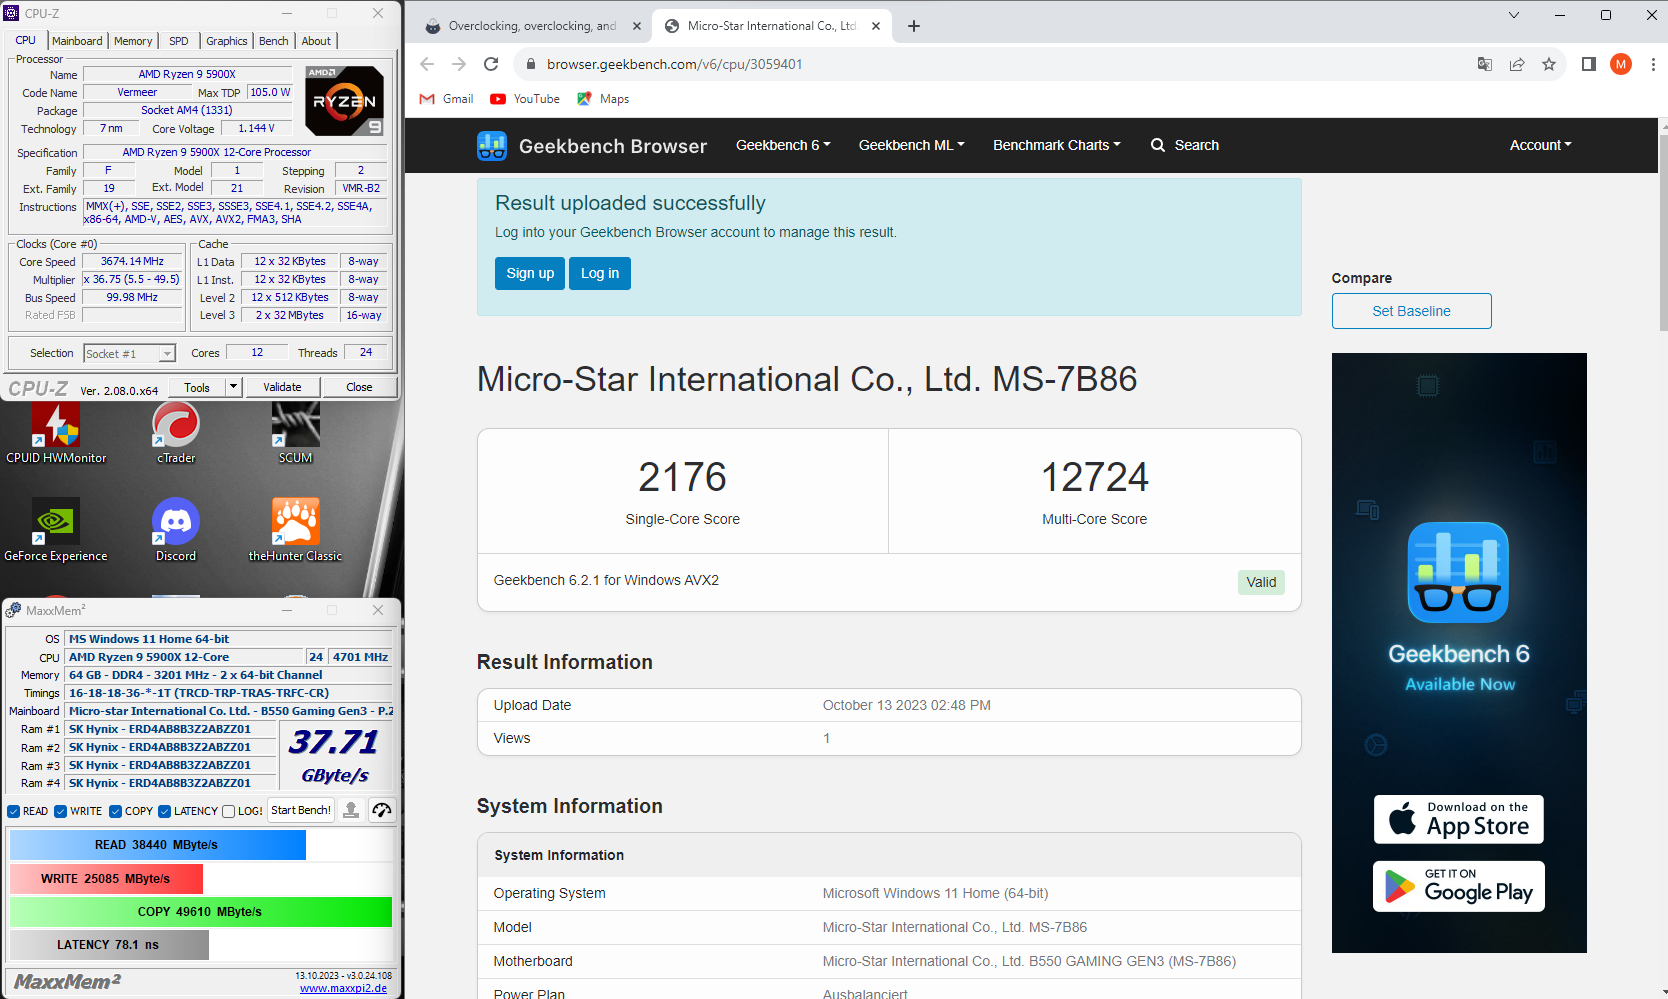Share this page via the share icon
Screen dimensions: 1668x999
click(1517, 64)
